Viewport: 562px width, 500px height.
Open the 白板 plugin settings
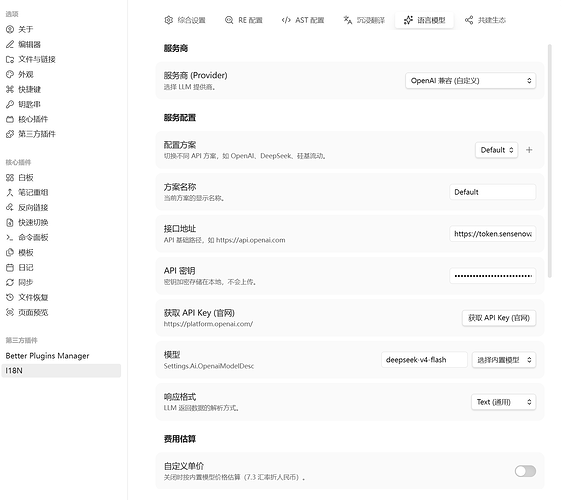pos(61,177)
